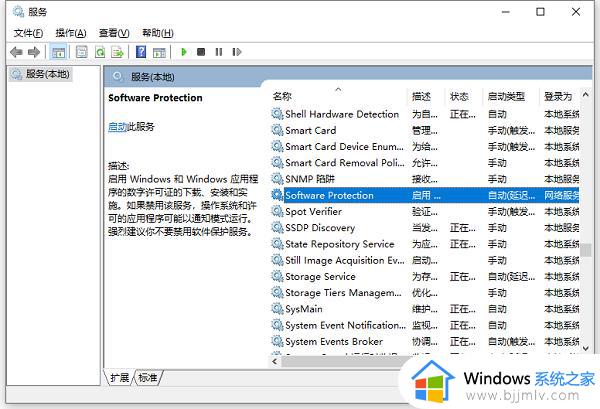
Task: Start service with green play icon
Action: 184,52
